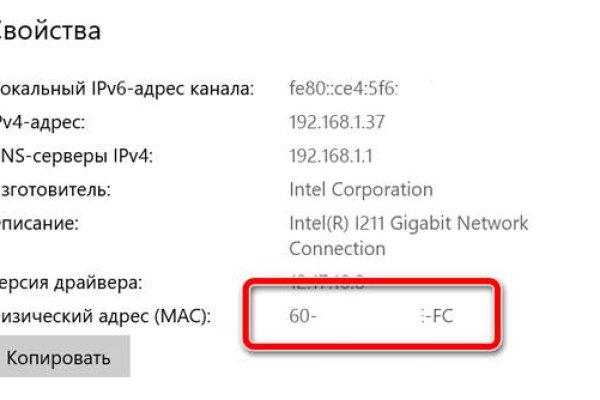
Task: Click the Копировать button
Action: click(59, 357)
